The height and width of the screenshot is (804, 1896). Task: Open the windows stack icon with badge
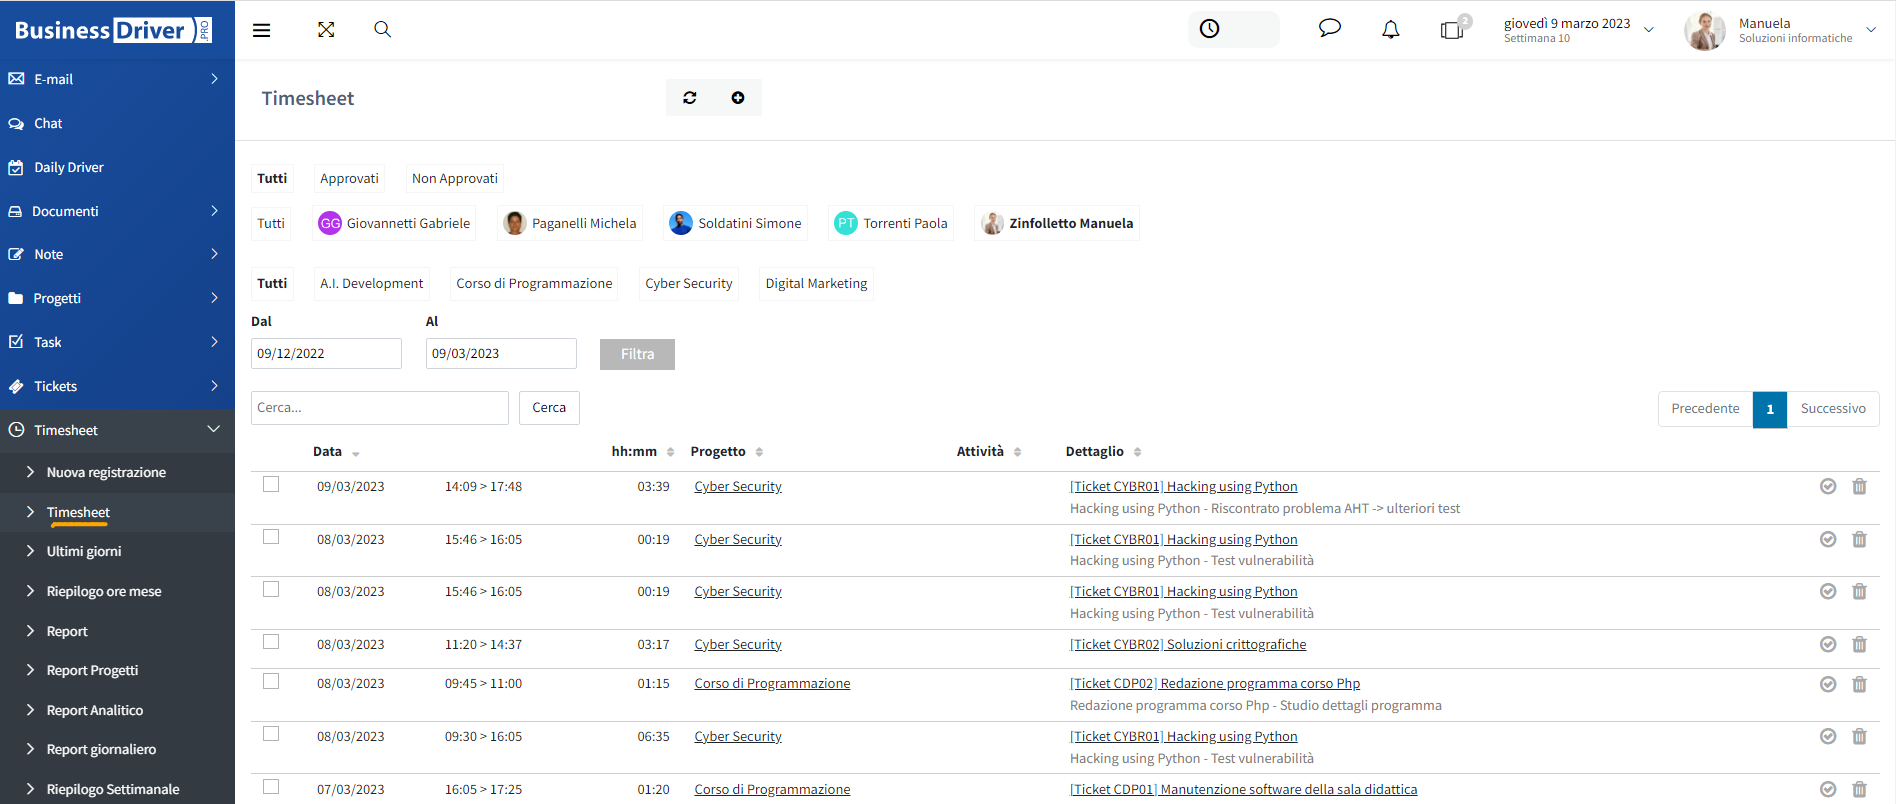pos(1453,28)
